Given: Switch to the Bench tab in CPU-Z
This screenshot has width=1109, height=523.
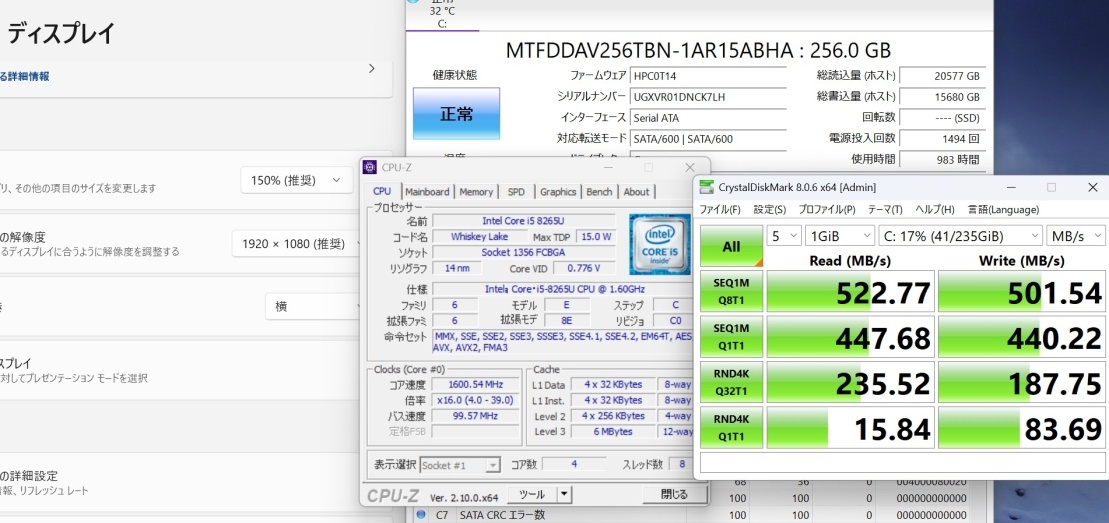Looking at the screenshot, I should click(x=600, y=192).
